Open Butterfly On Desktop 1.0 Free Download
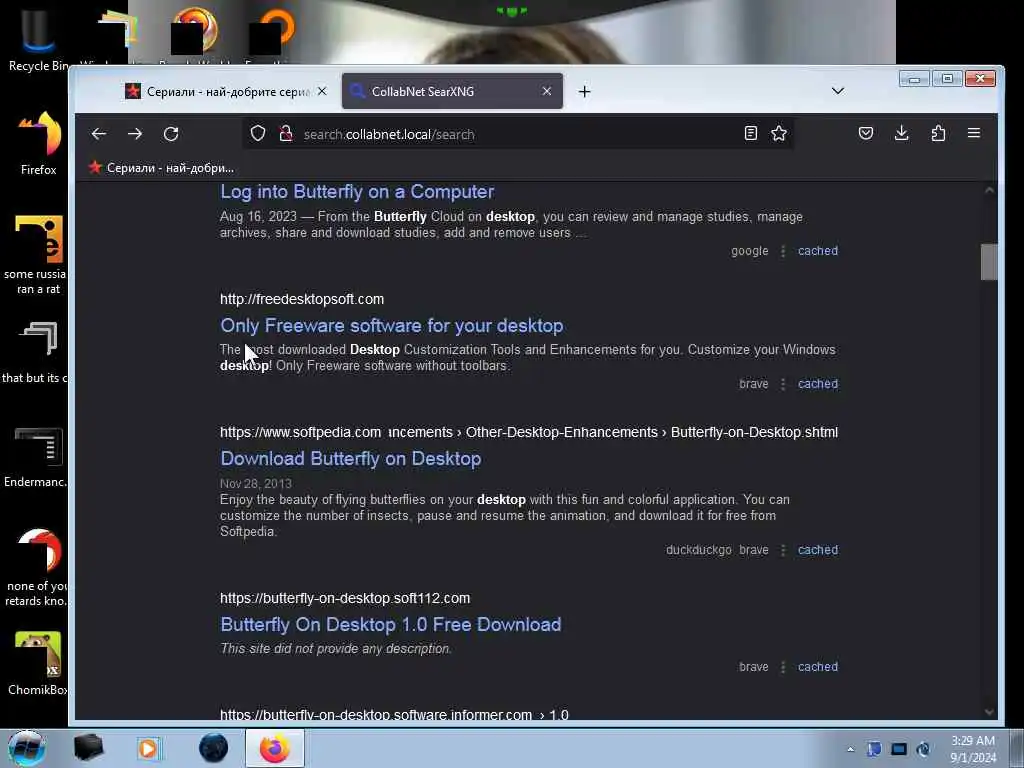 pyautogui.click(x=391, y=624)
